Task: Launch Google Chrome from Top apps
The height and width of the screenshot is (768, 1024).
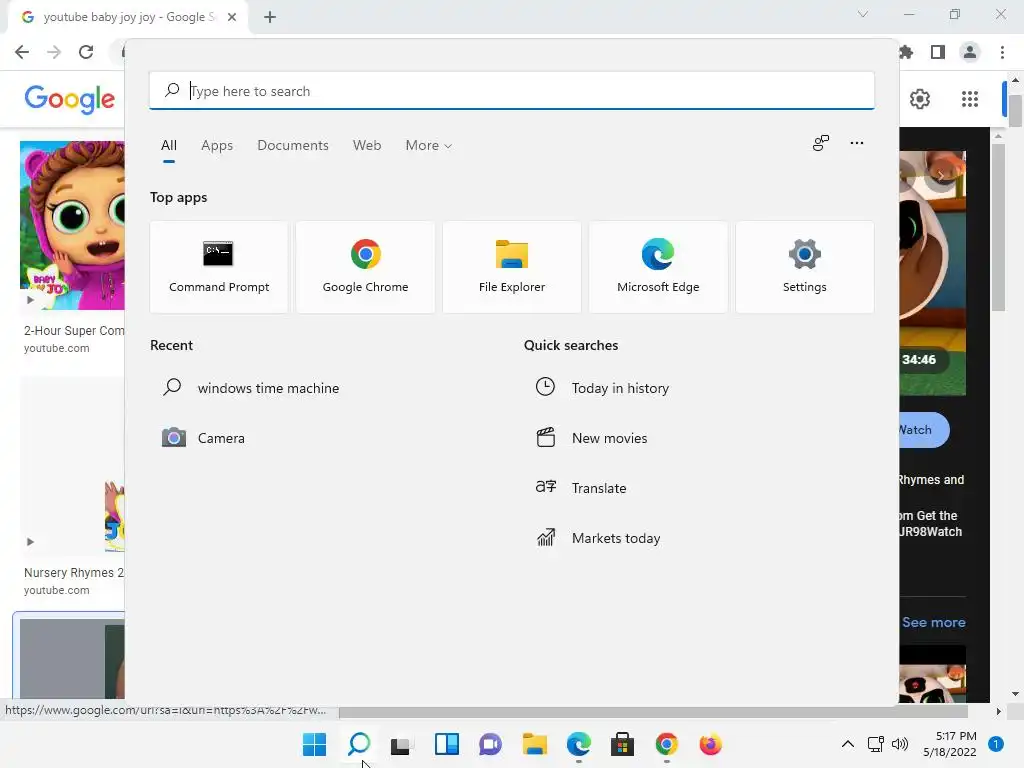Action: tap(365, 266)
